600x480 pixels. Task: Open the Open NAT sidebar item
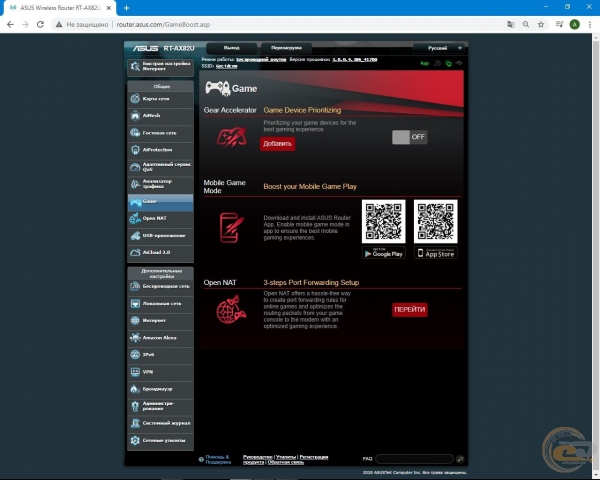pos(160,219)
